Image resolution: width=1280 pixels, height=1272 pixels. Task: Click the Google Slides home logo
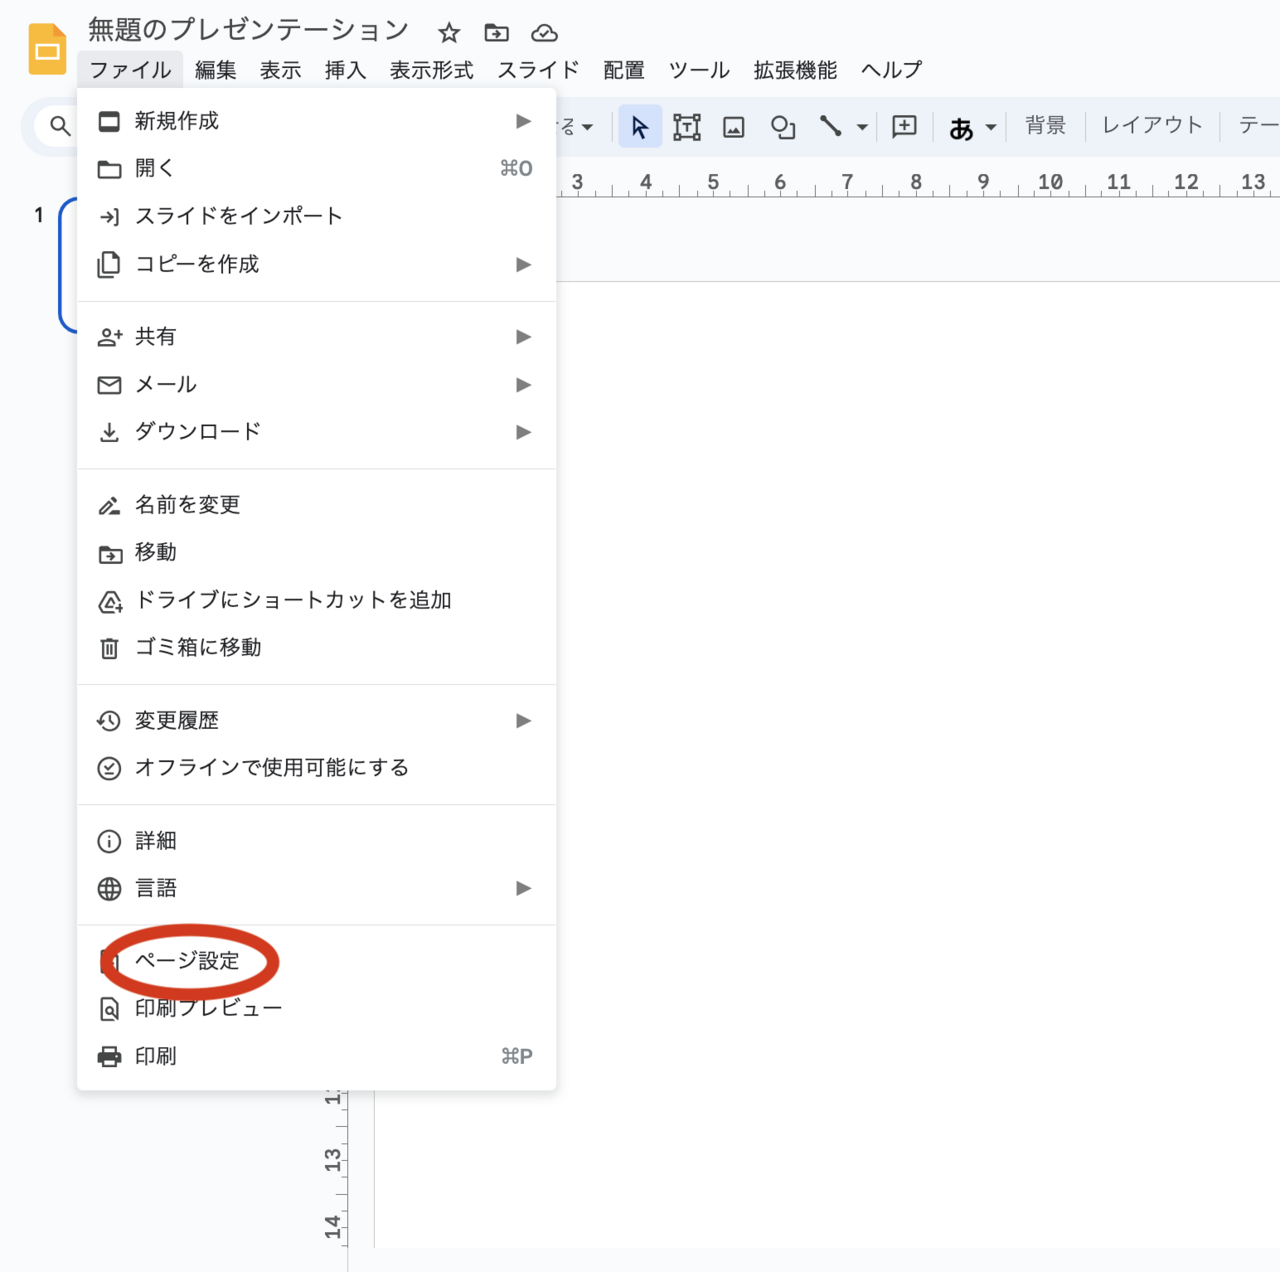pos(47,50)
